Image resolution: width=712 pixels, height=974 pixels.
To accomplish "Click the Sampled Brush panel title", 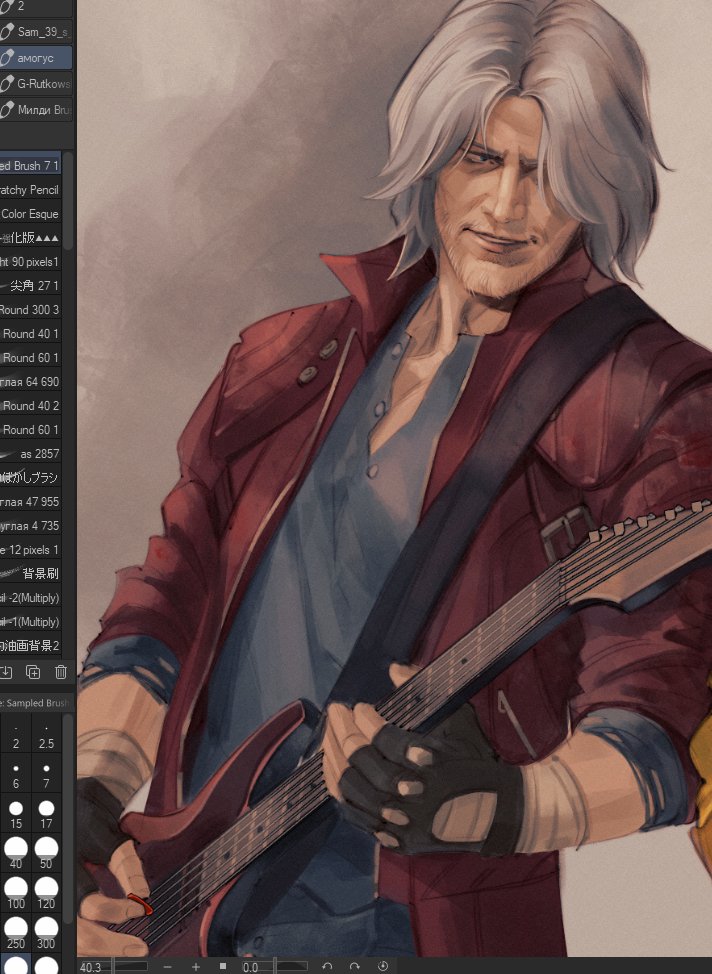I will 35,703.
